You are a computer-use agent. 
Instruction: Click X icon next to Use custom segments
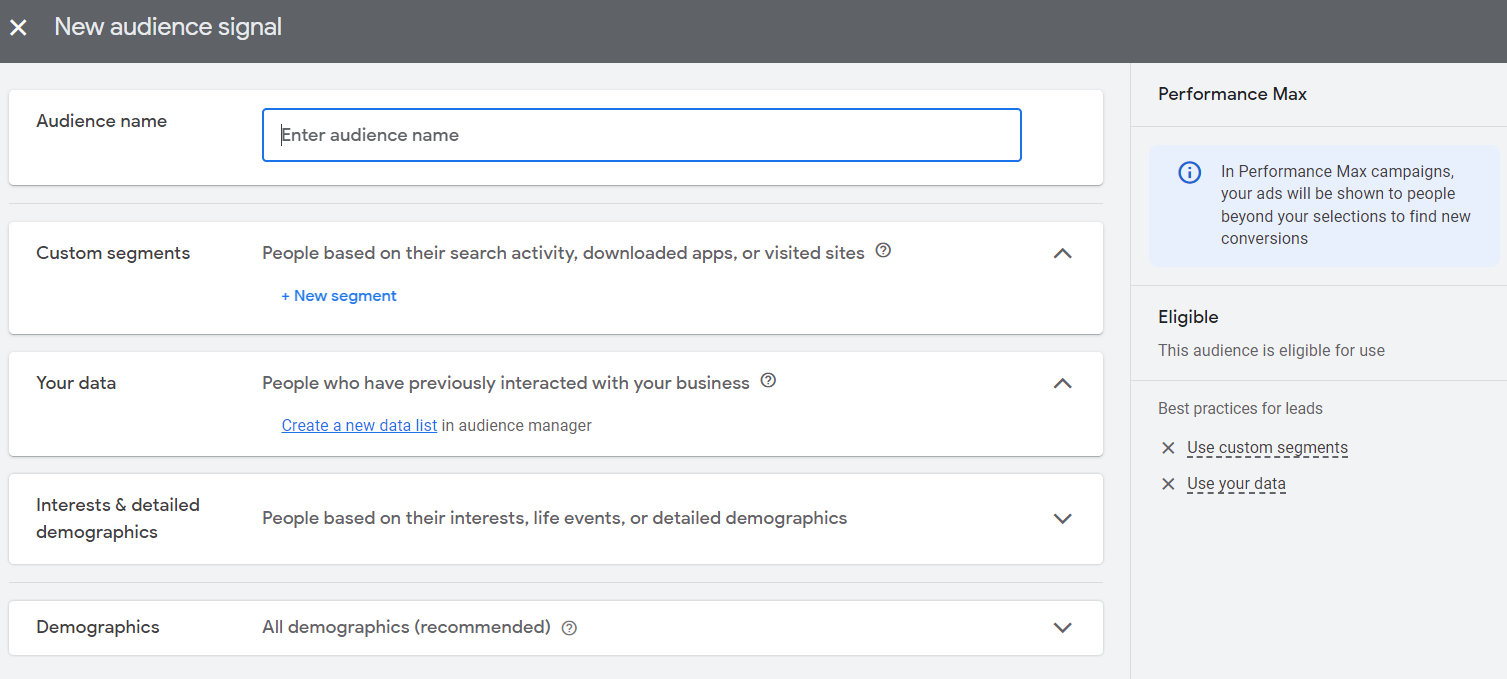[x=1167, y=448]
